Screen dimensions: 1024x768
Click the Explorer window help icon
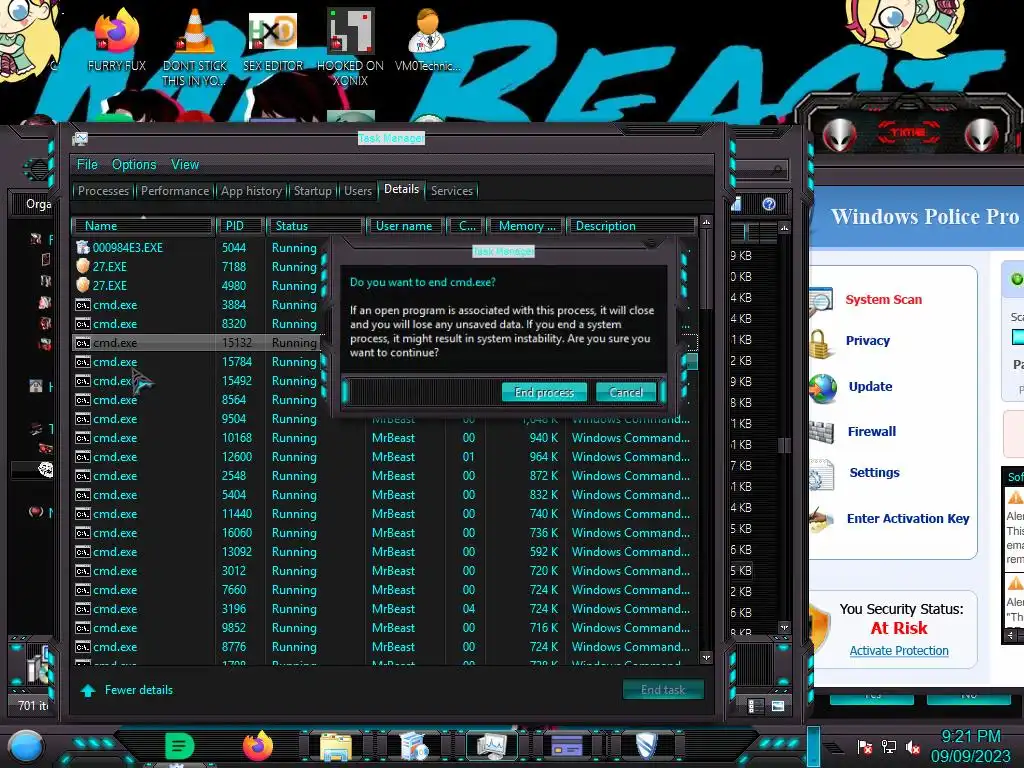769,204
